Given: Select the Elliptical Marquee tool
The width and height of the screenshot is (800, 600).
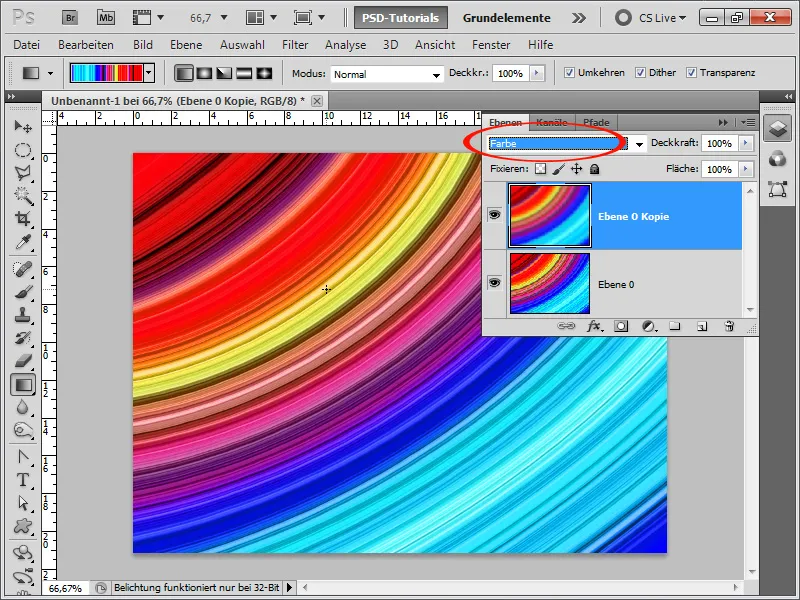Looking at the screenshot, I should pos(23,150).
